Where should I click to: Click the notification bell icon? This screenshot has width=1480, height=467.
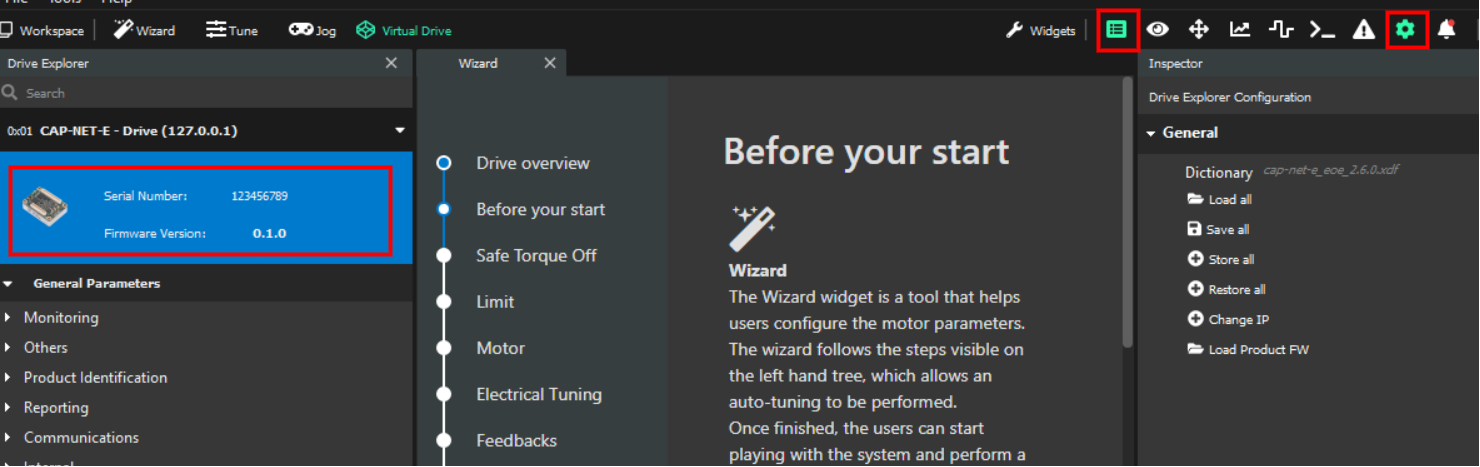click(1446, 30)
